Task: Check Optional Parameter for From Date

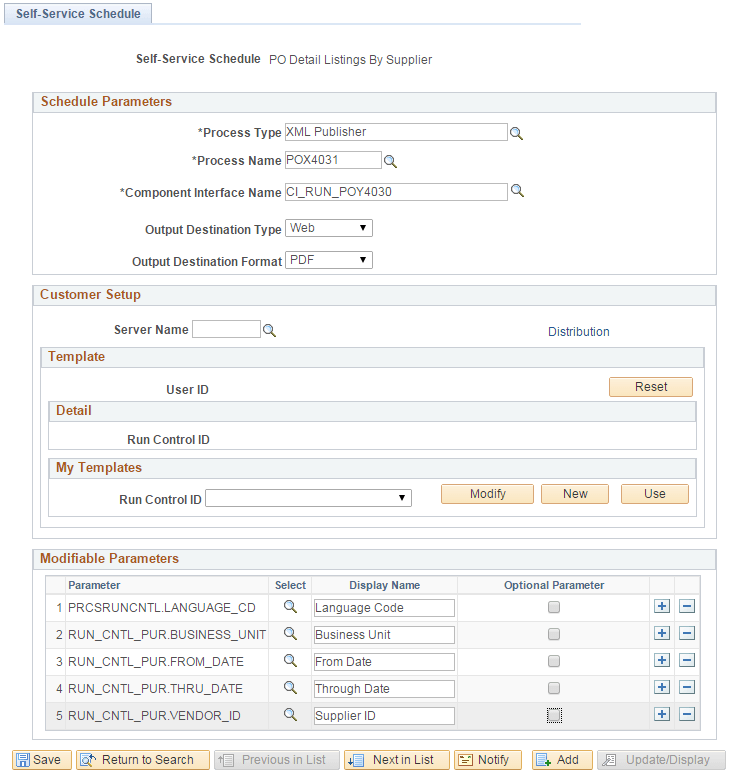Action: pos(554,661)
